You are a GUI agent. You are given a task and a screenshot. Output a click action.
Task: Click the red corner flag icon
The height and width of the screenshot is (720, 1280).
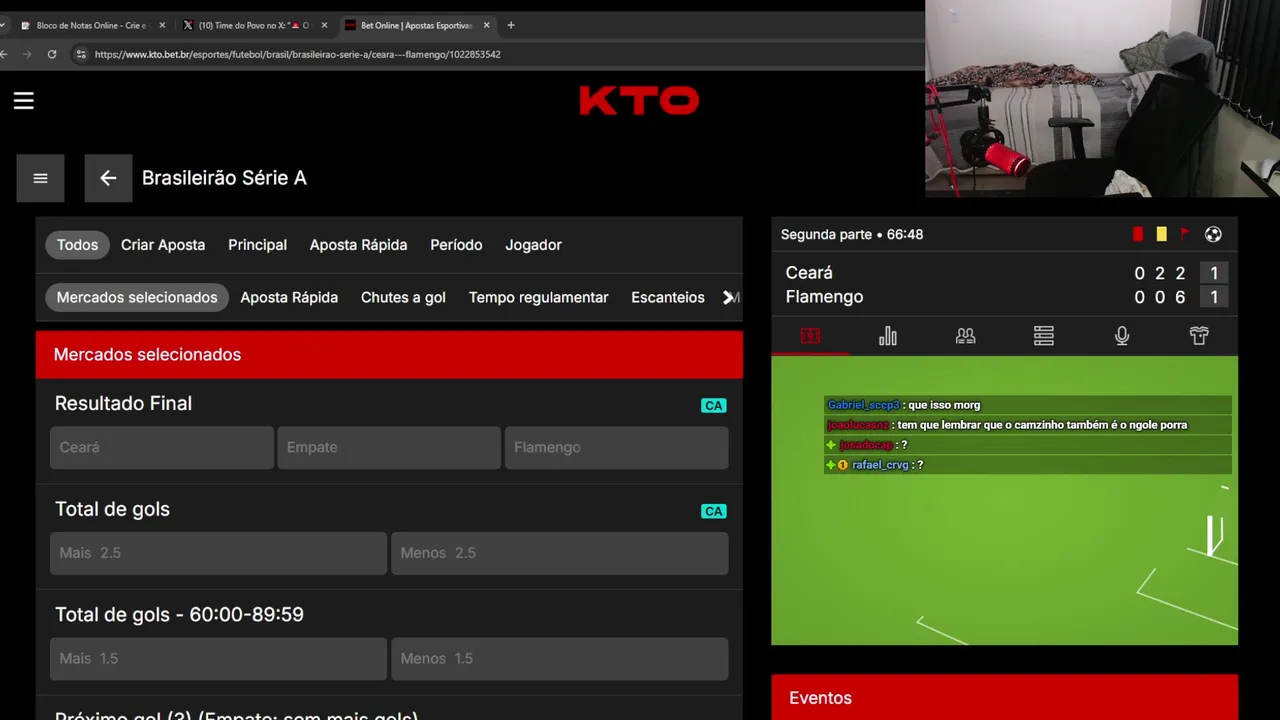(1185, 234)
